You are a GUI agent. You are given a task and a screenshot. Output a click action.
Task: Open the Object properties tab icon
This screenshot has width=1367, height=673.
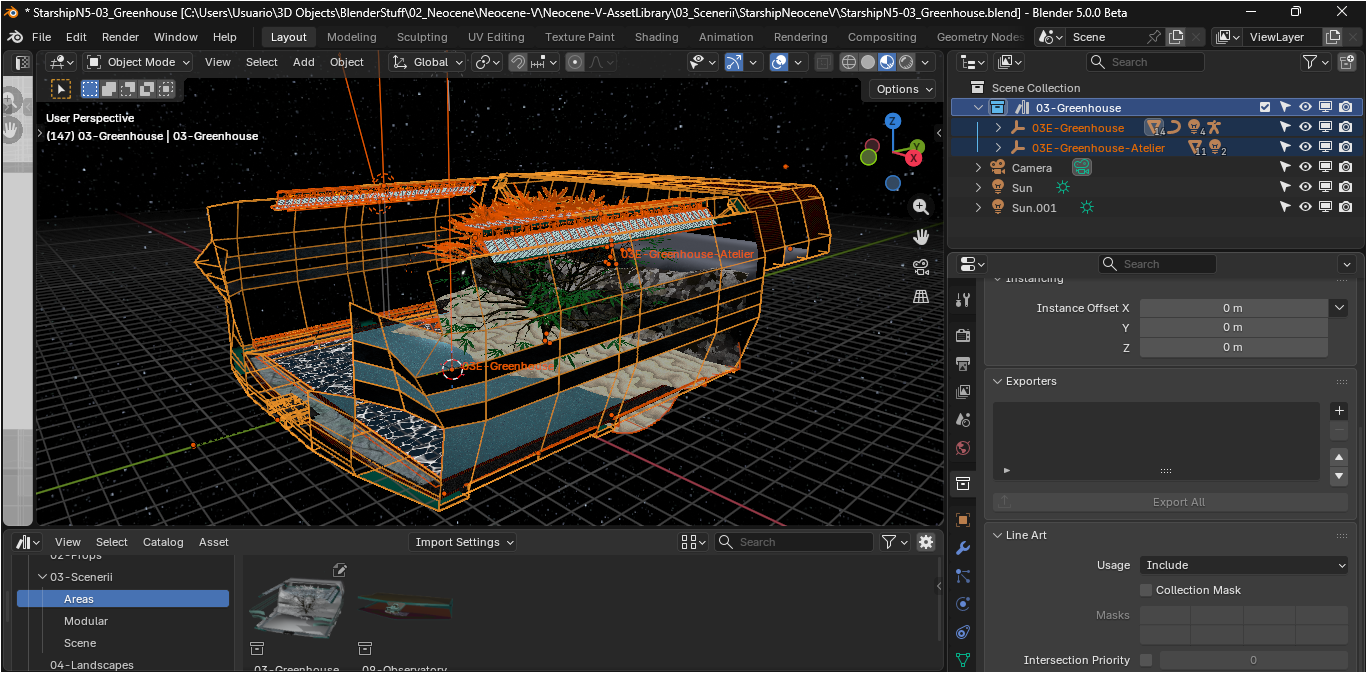(963, 520)
